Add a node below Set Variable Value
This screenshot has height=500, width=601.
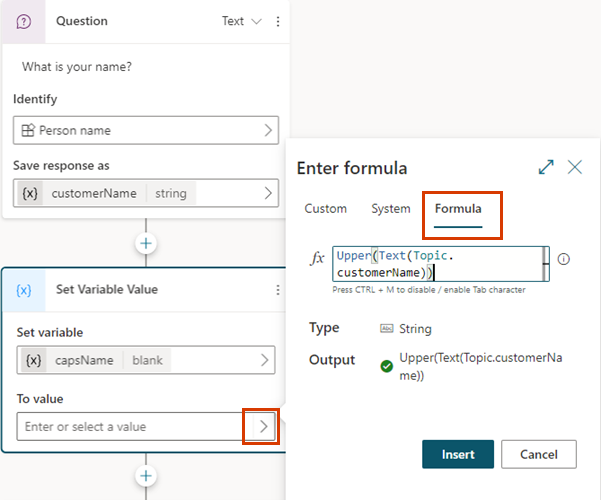click(x=147, y=476)
